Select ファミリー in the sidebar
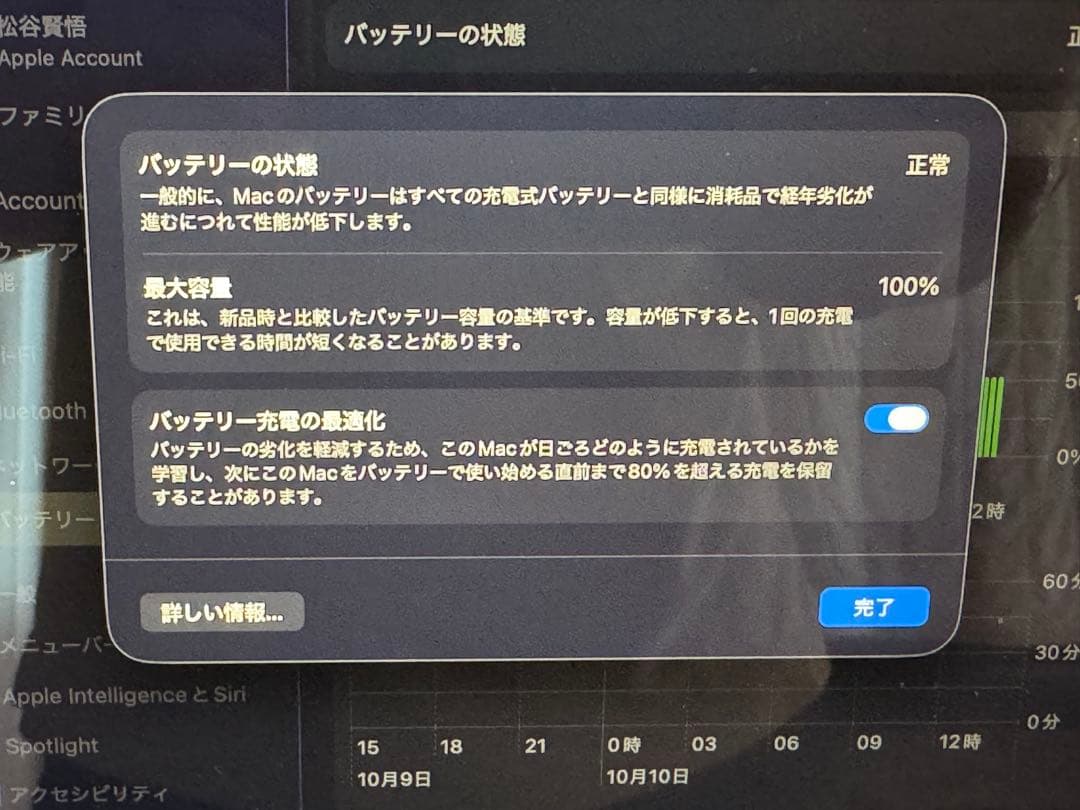This screenshot has height=810, width=1080. (x=43, y=114)
